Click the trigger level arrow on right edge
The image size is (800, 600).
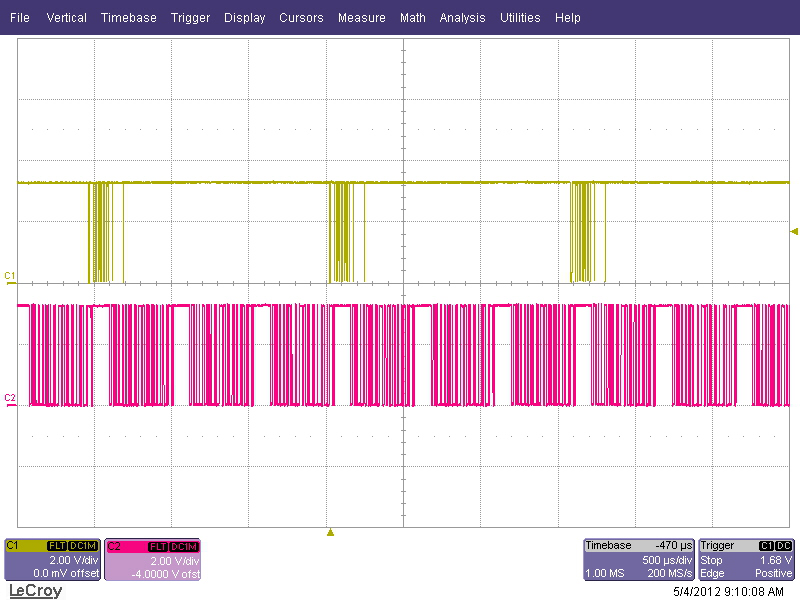(794, 232)
